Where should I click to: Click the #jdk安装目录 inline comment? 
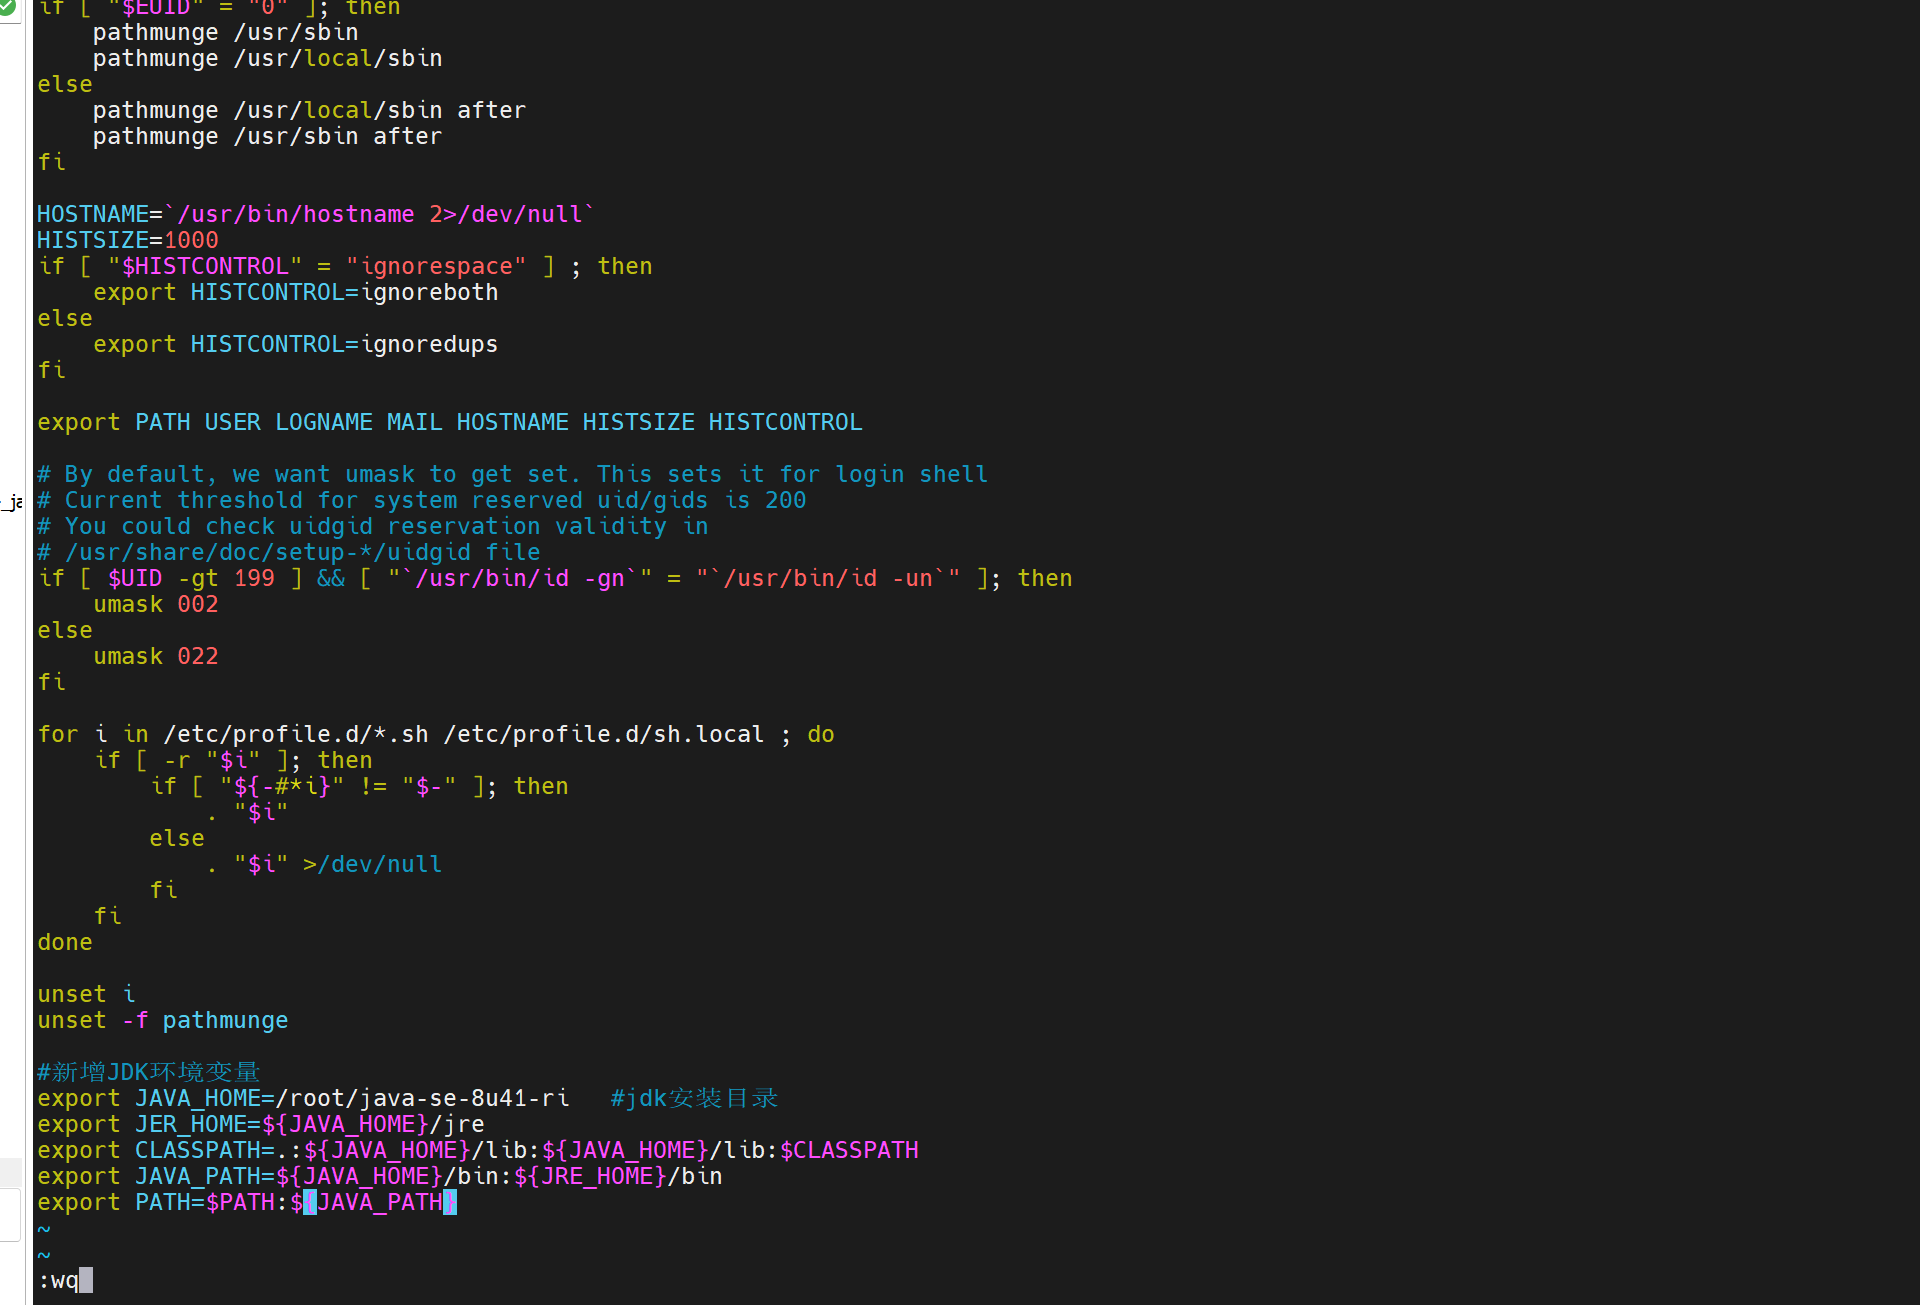pos(694,1099)
